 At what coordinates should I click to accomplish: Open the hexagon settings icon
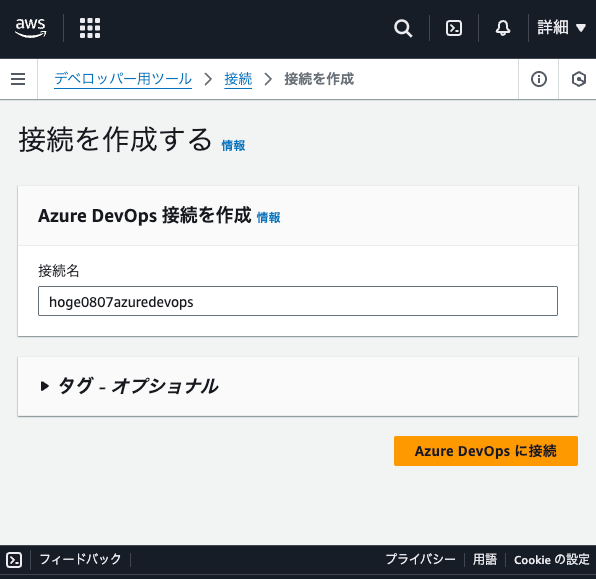579,79
